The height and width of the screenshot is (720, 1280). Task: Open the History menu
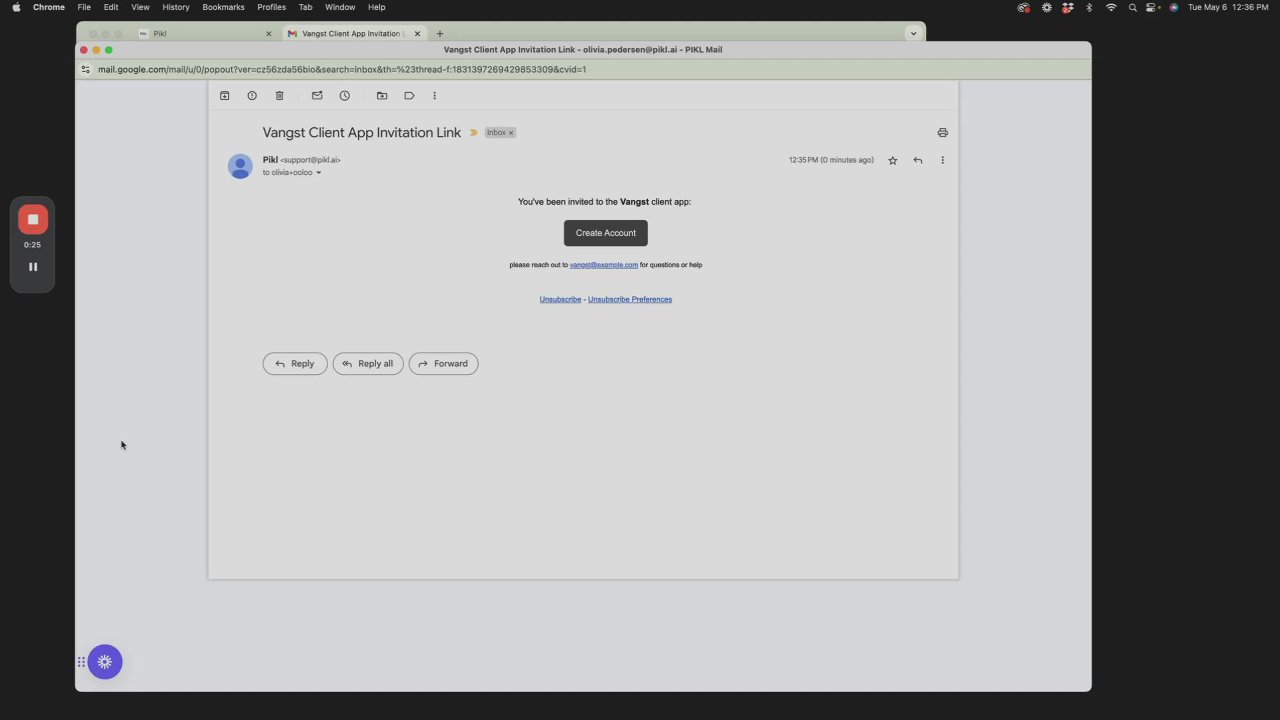coord(176,7)
